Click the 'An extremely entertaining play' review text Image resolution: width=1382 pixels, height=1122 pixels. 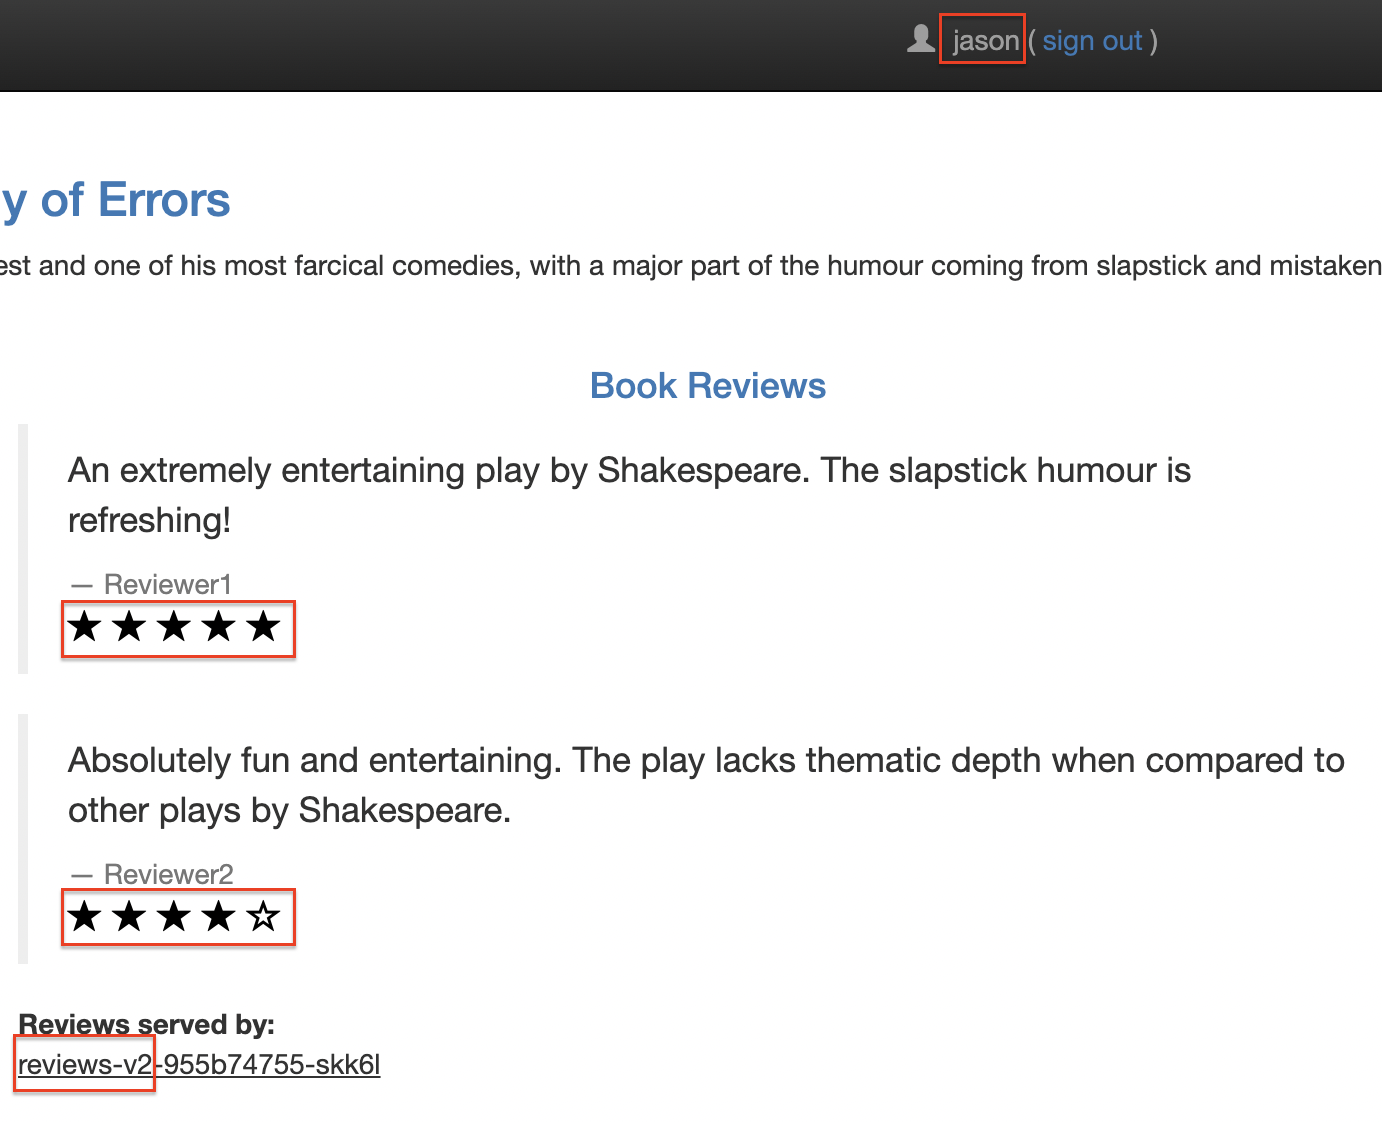point(629,495)
